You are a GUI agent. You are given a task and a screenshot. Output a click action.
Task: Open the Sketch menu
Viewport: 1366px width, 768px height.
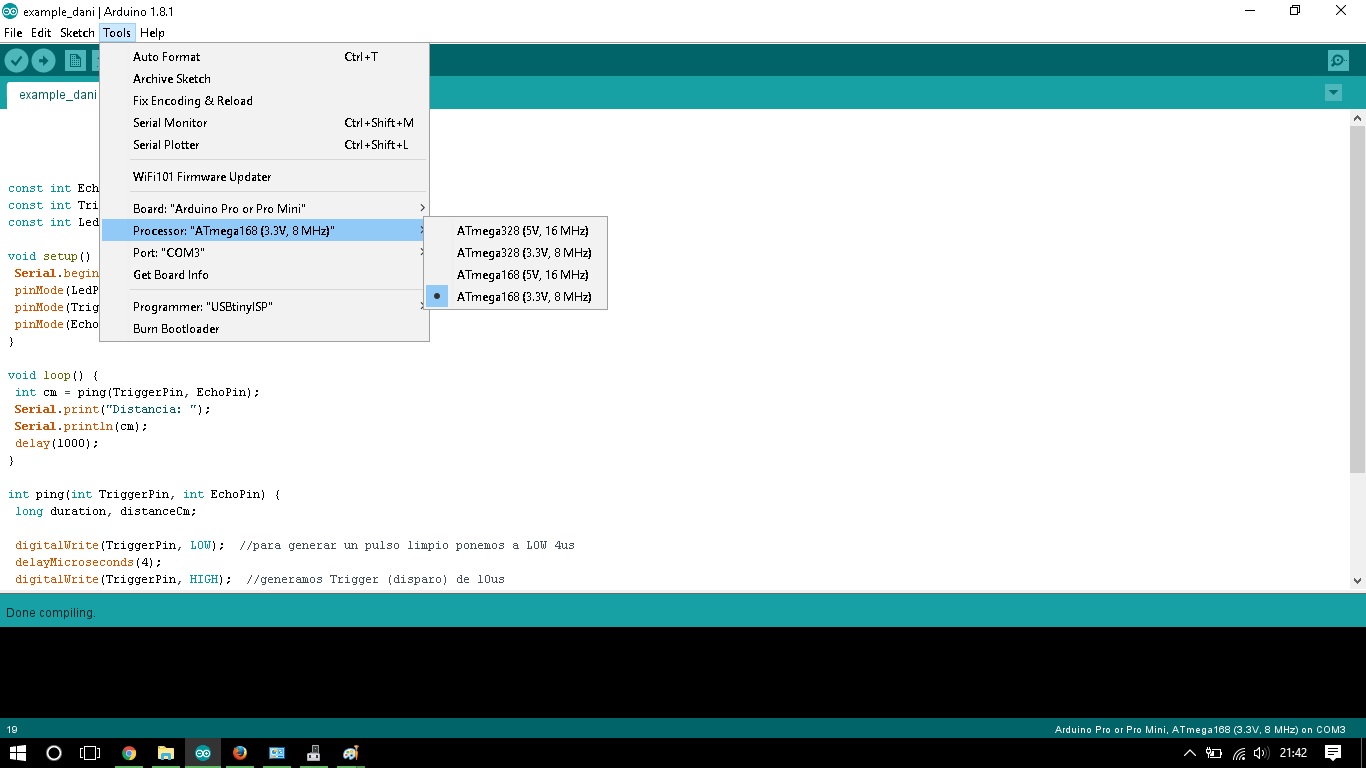point(77,33)
